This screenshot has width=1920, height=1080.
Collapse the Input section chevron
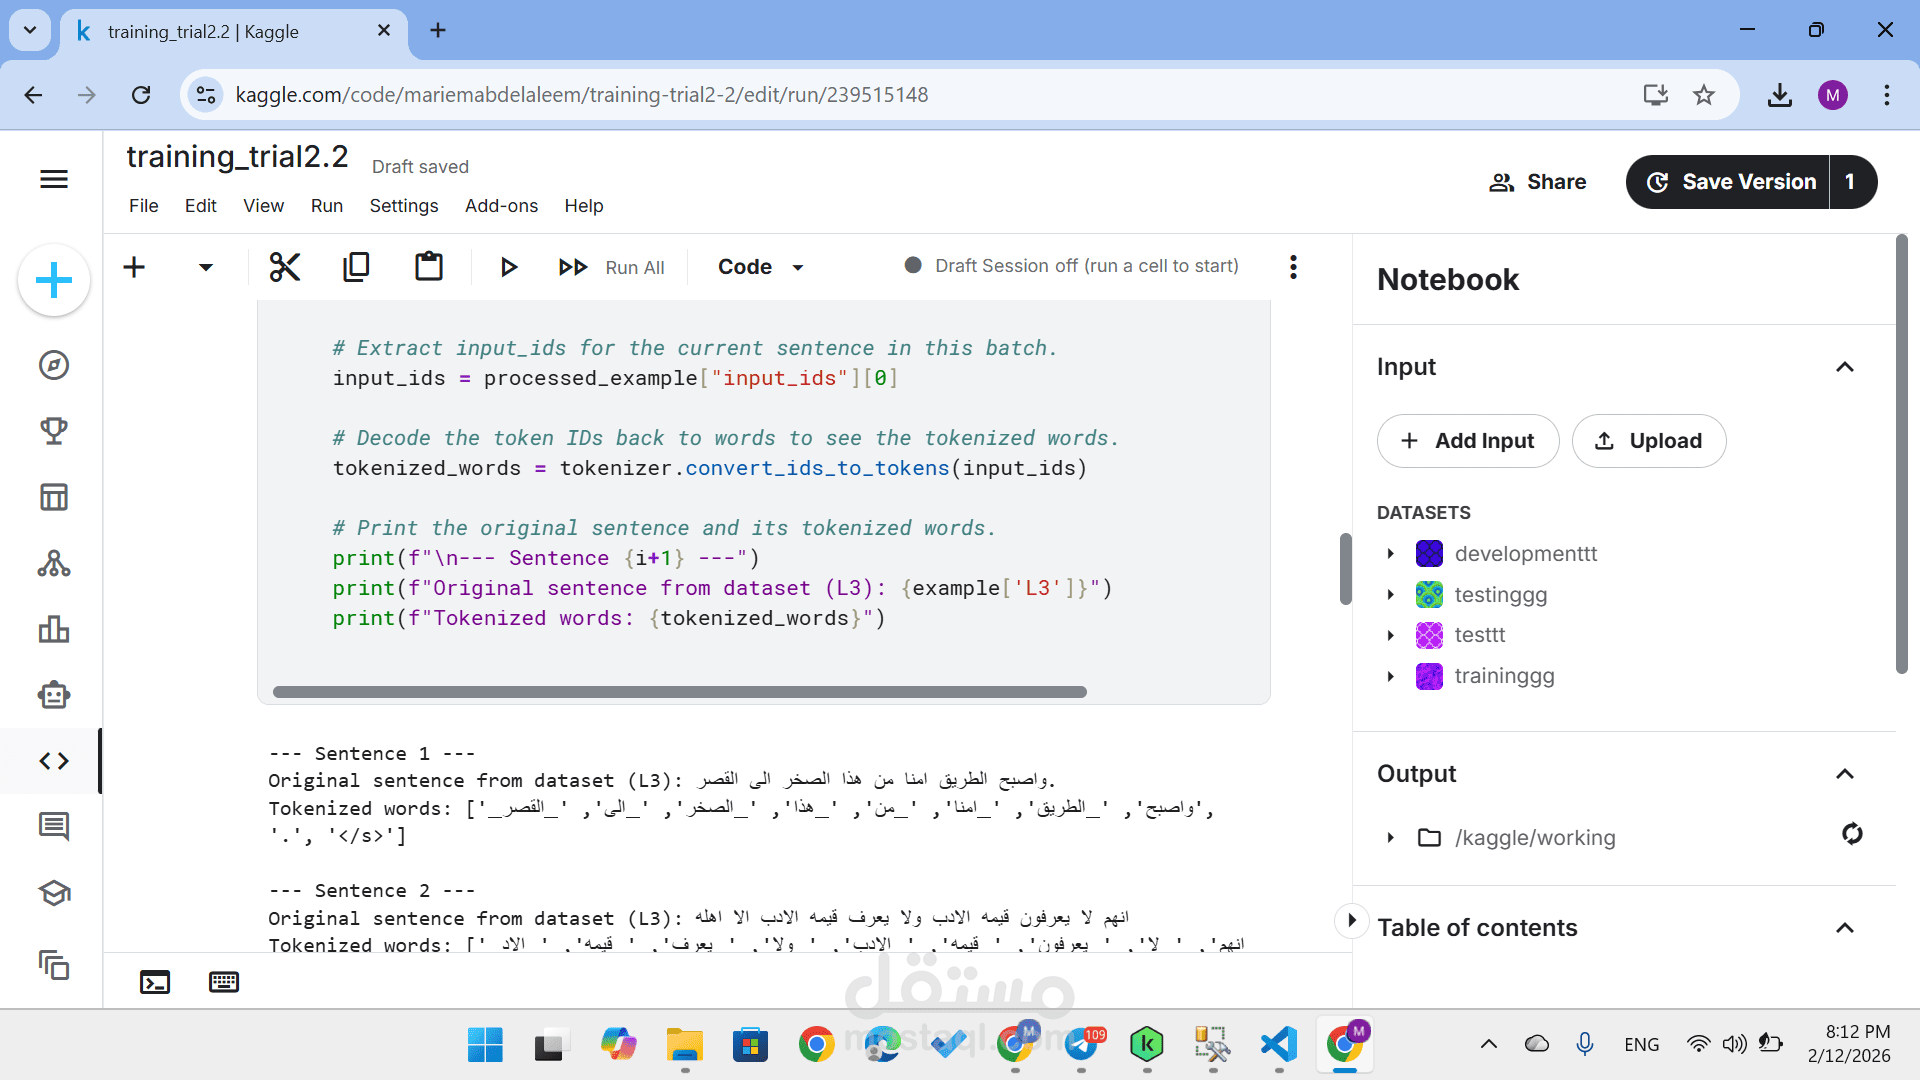coord(1845,367)
